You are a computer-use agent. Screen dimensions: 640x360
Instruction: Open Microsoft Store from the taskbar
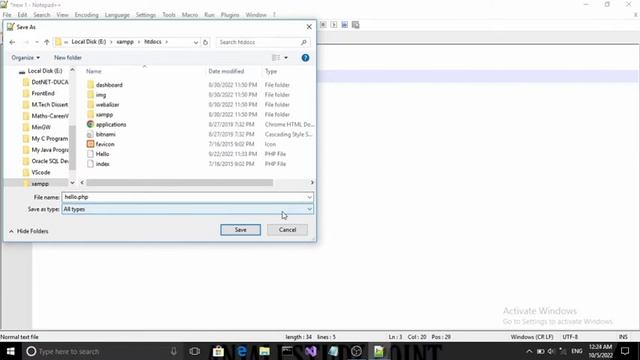[218, 351]
